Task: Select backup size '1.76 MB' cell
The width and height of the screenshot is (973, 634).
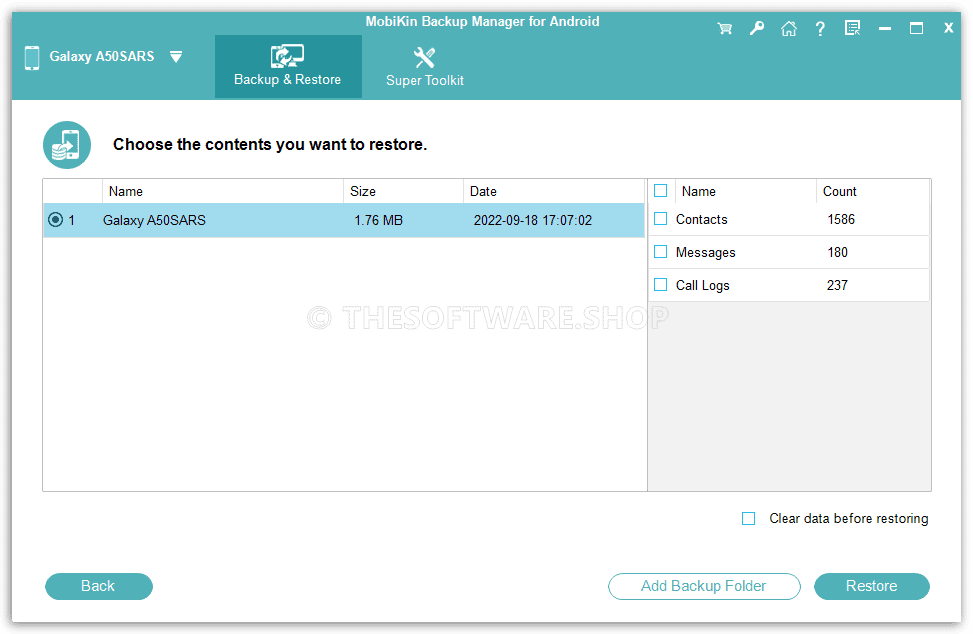Action: [379, 220]
